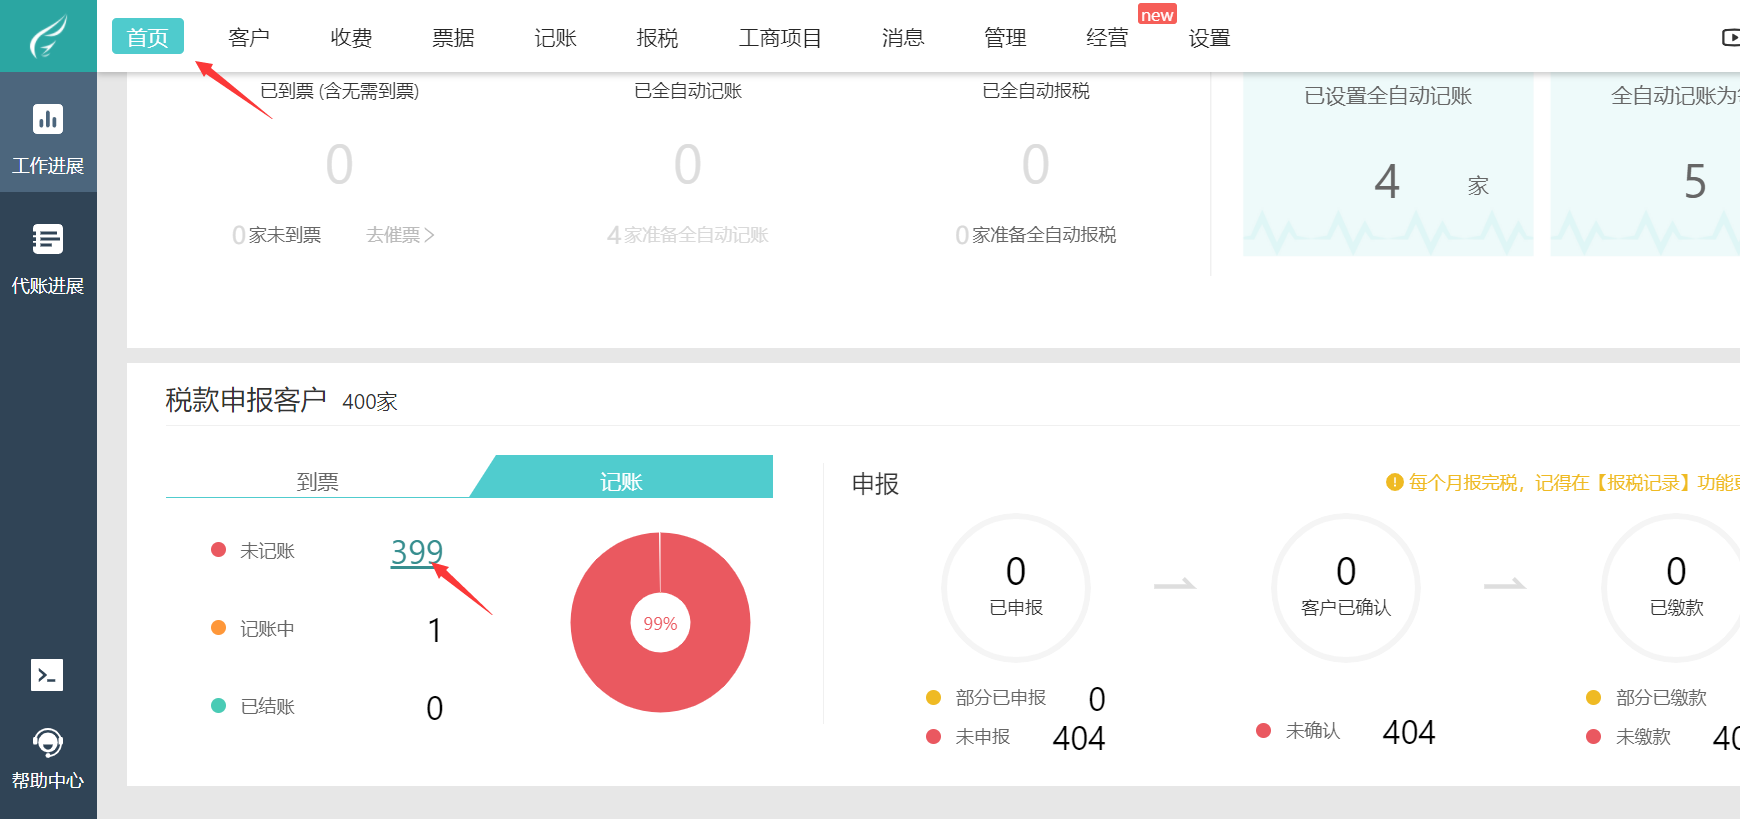
Task: Click the app logo in top-left corner
Action: coord(48,36)
